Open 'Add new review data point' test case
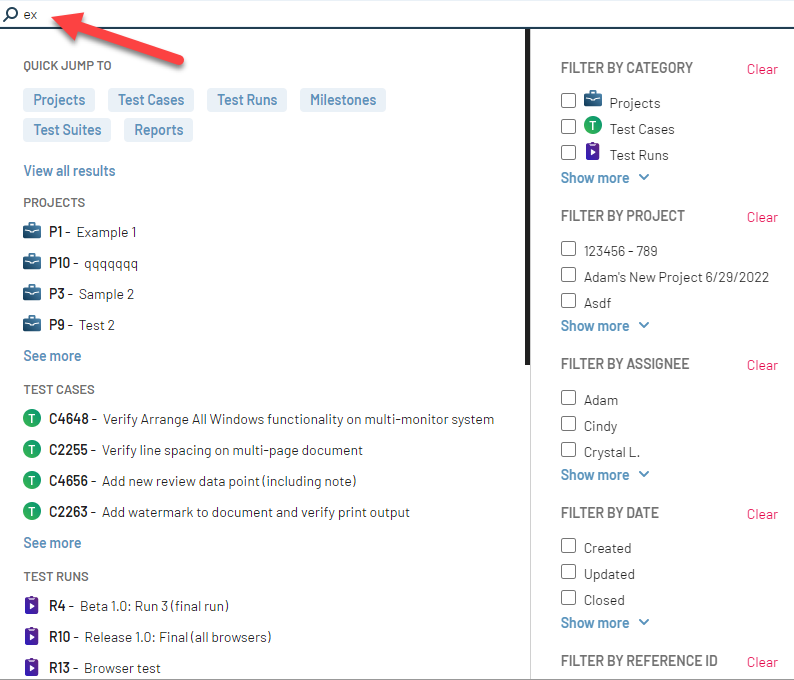This screenshot has width=794, height=680. (229, 481)
